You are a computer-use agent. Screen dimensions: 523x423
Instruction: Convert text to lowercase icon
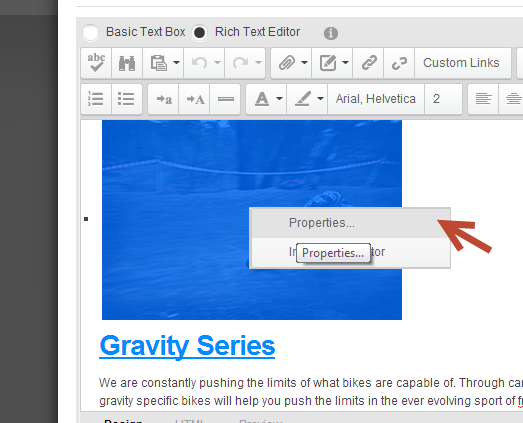tap(164, 99)
